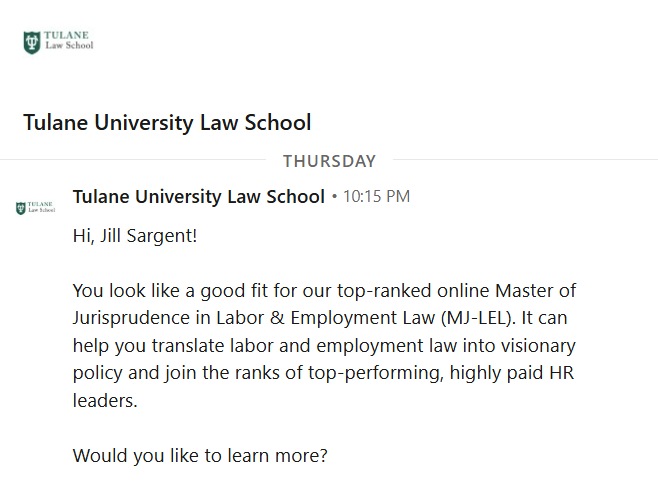Click the sender name next to 10:15 PM
Viewport: 658px width, 481px height.
tap(199, 196)
